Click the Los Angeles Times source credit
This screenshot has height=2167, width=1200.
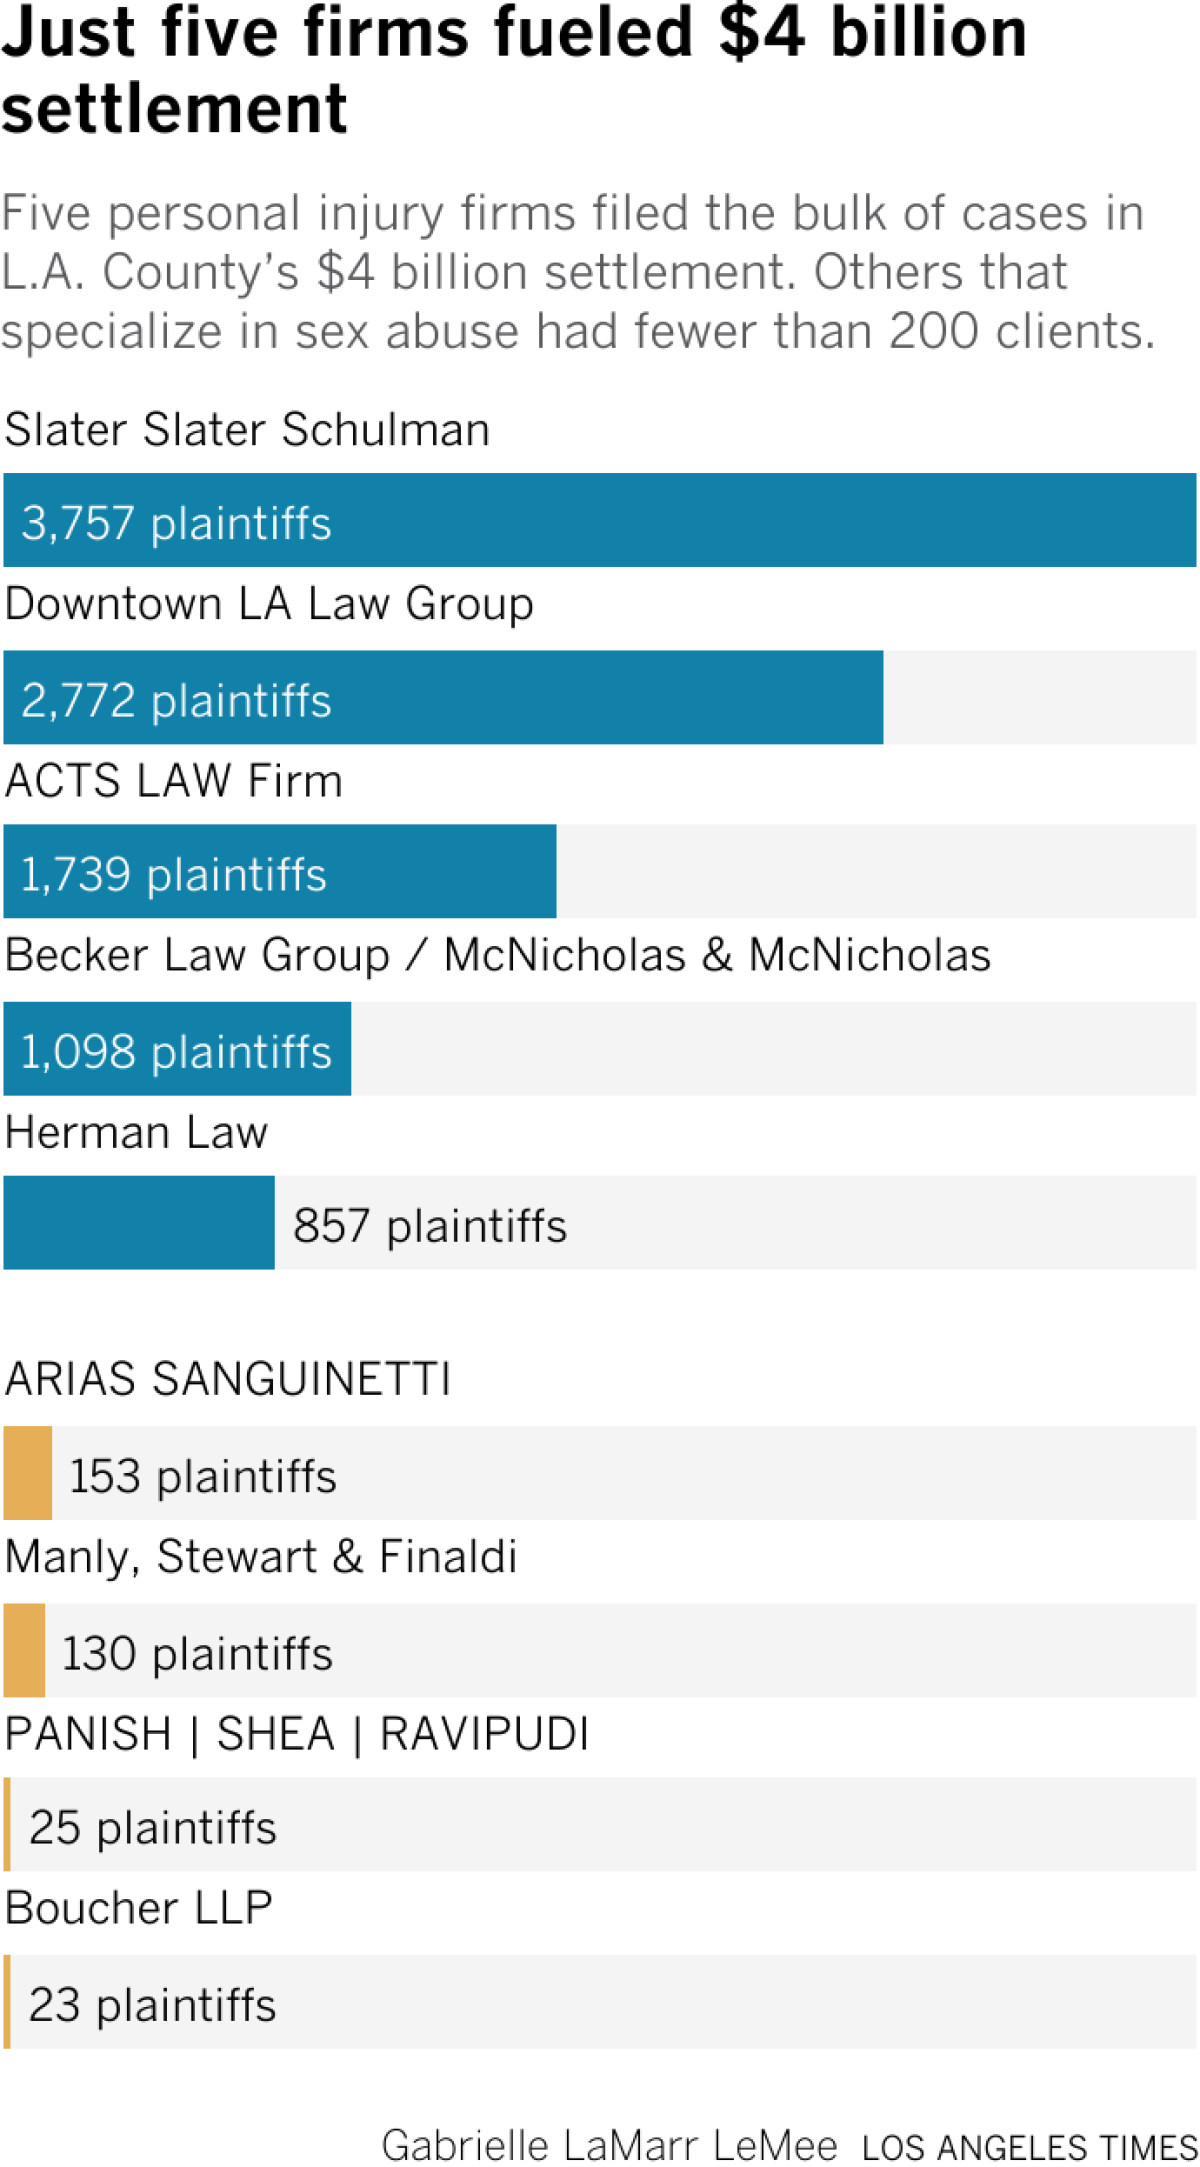1029,2147
